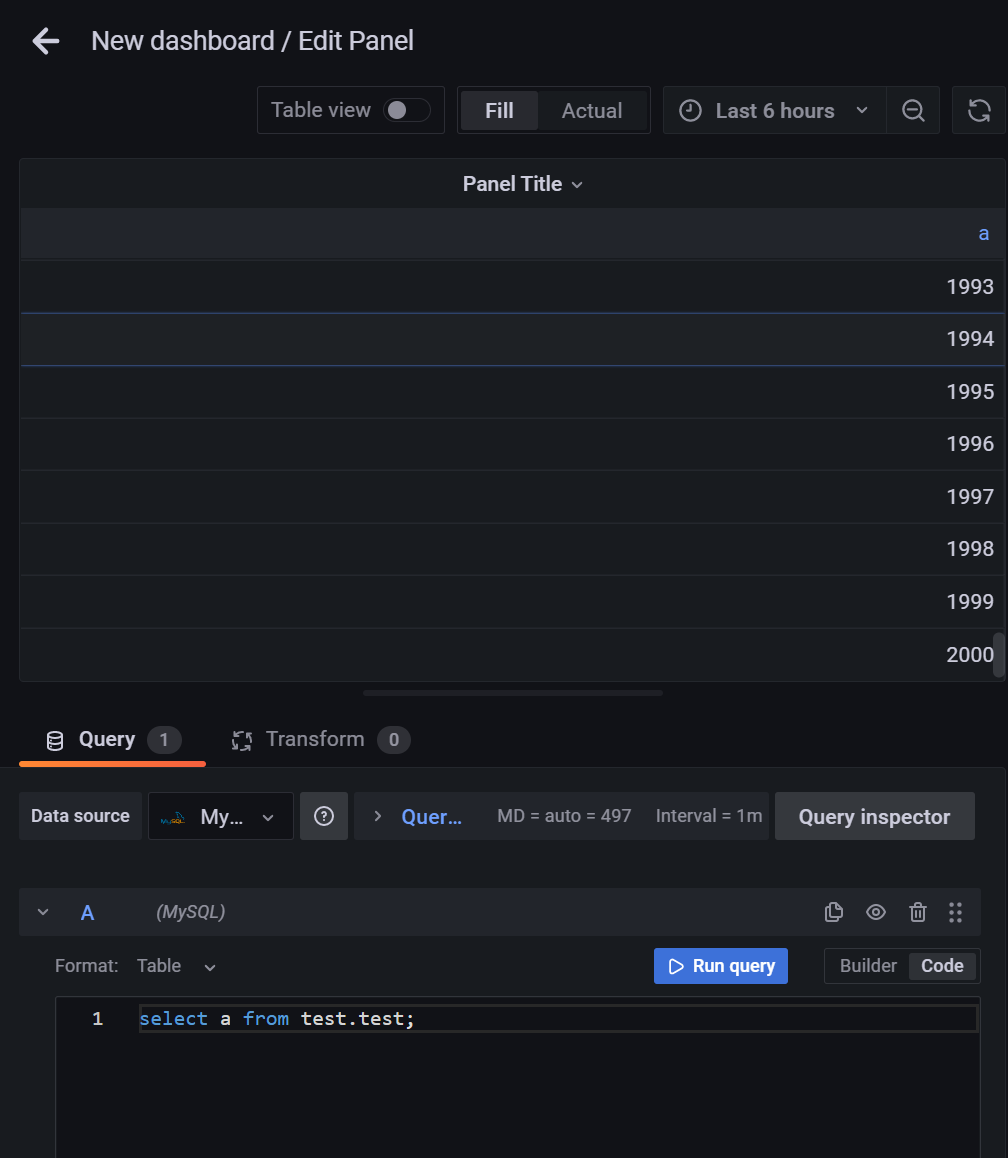Open the time range clock icon
The height and width of the screenshot is (1158, 1008).
pos(690,110)
